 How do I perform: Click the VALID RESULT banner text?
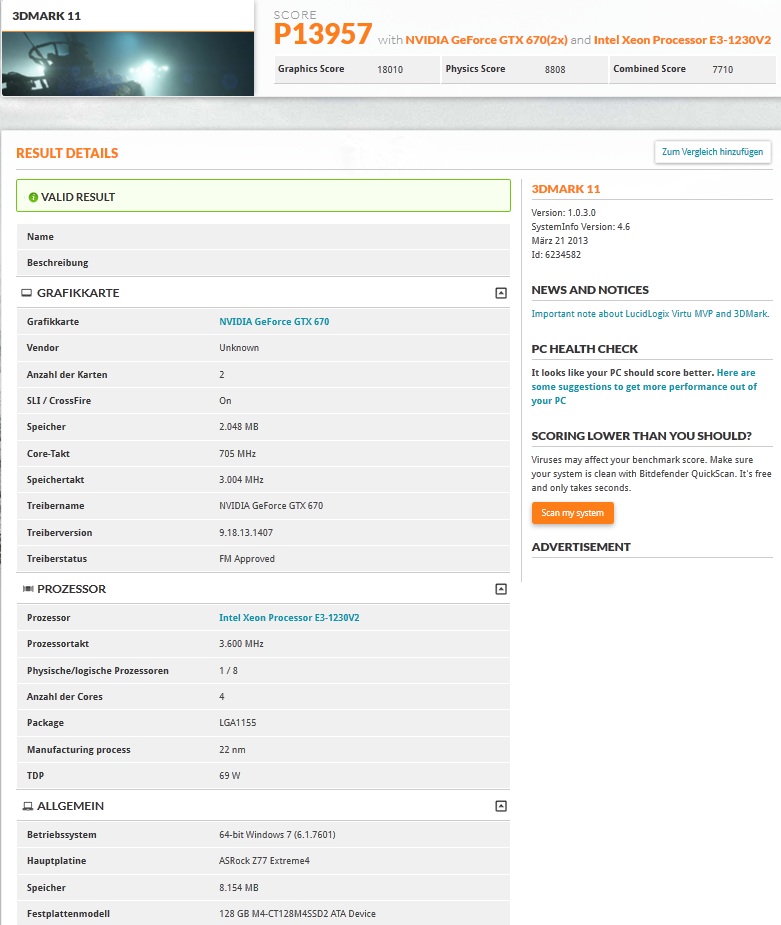78,197
